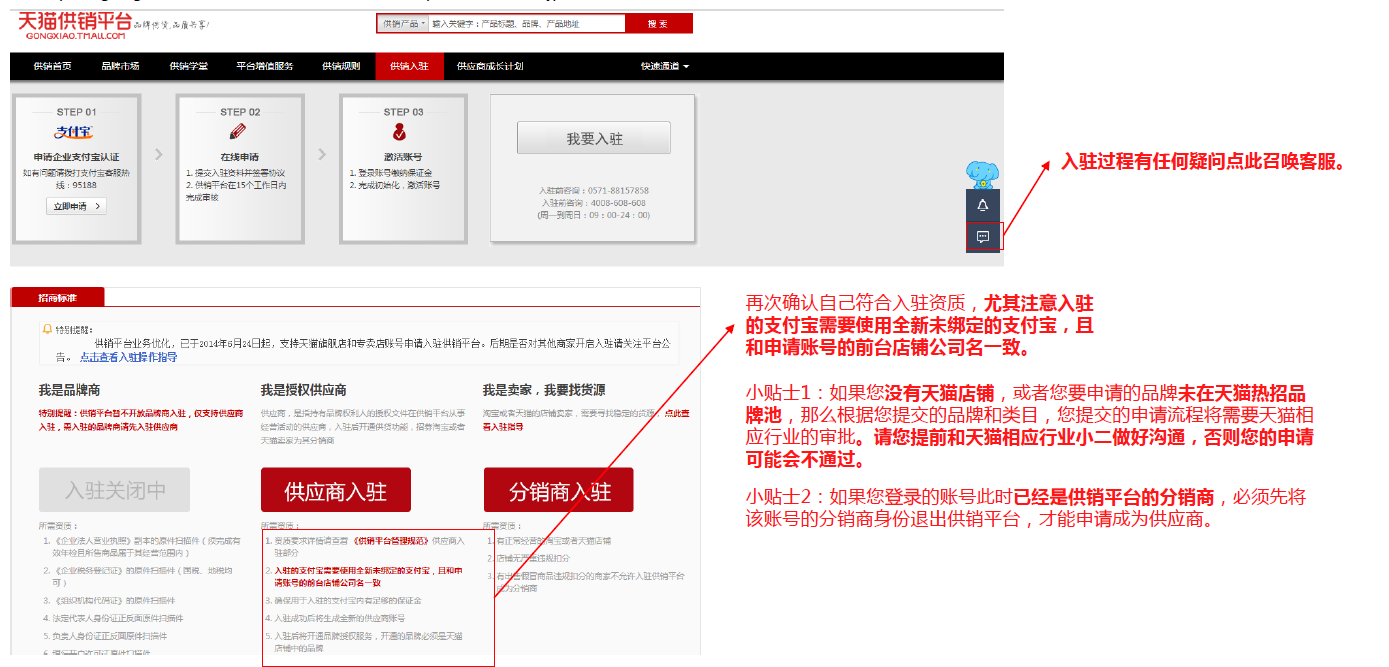1389x667 pixels.
Task: Click the 入驻前咨询：0571-88157858 phone line
Action: click(594, 190)
